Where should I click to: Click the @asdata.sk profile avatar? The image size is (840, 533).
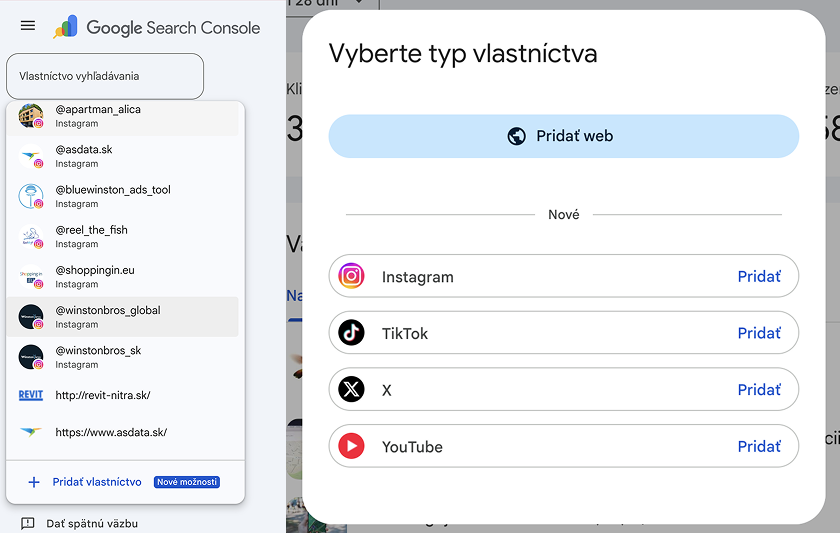(x=31, y=156)
